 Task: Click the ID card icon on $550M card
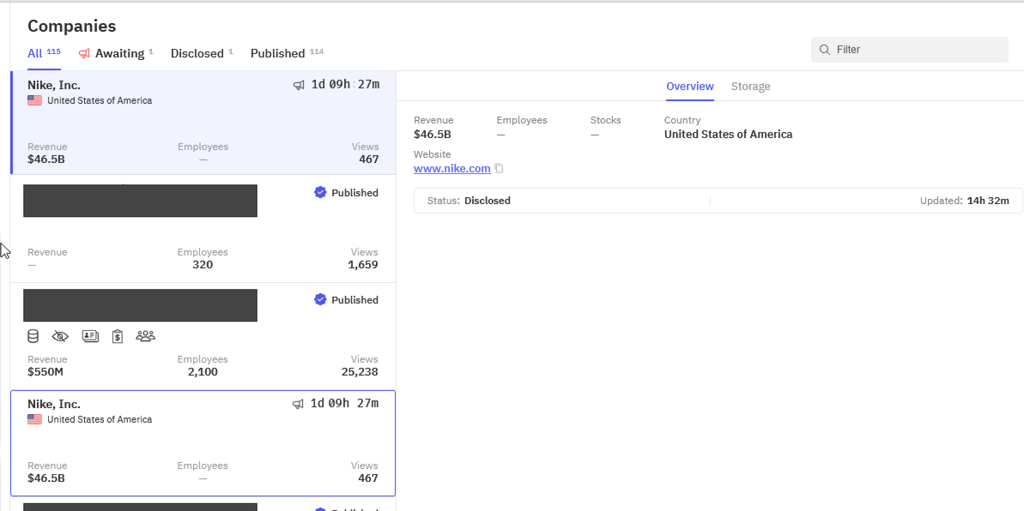(90, 336)
